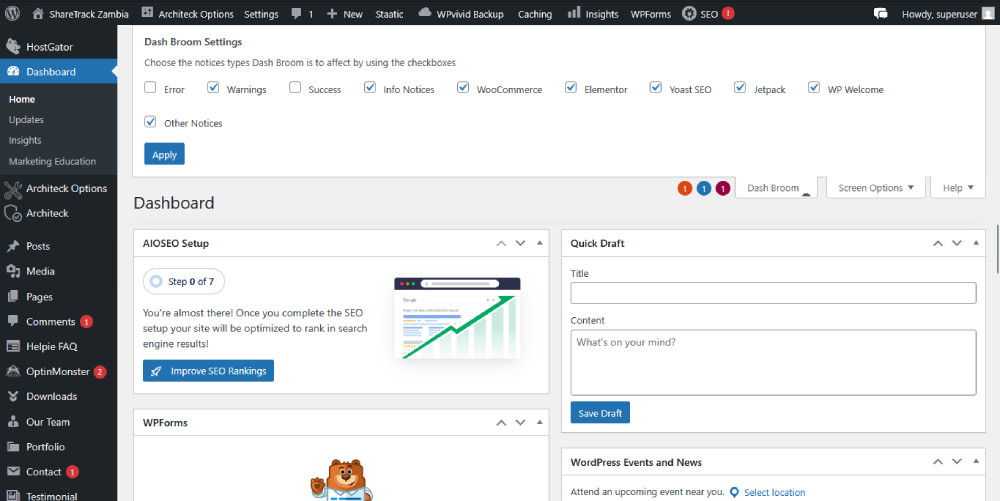
Task: Open Posts via the pushpin icon
Action: coord(13,246)
